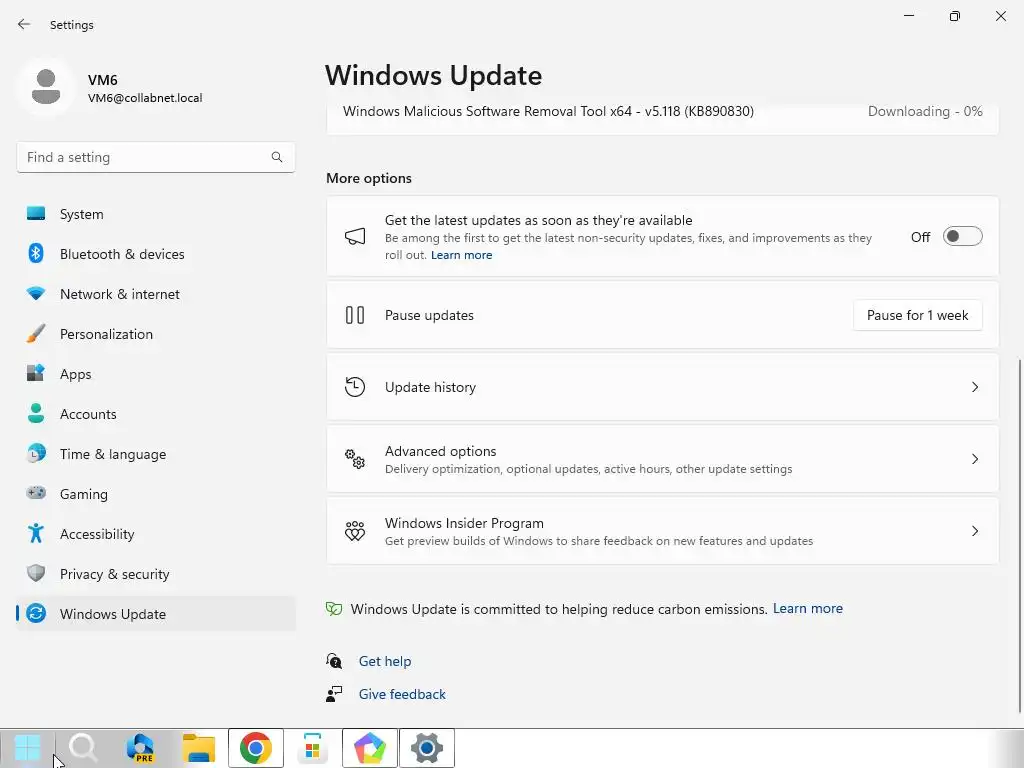Viewport: 1024px width, 768px height.
Task: Open Microsoft Store from the taskbar
Action: tap(312, 748)
